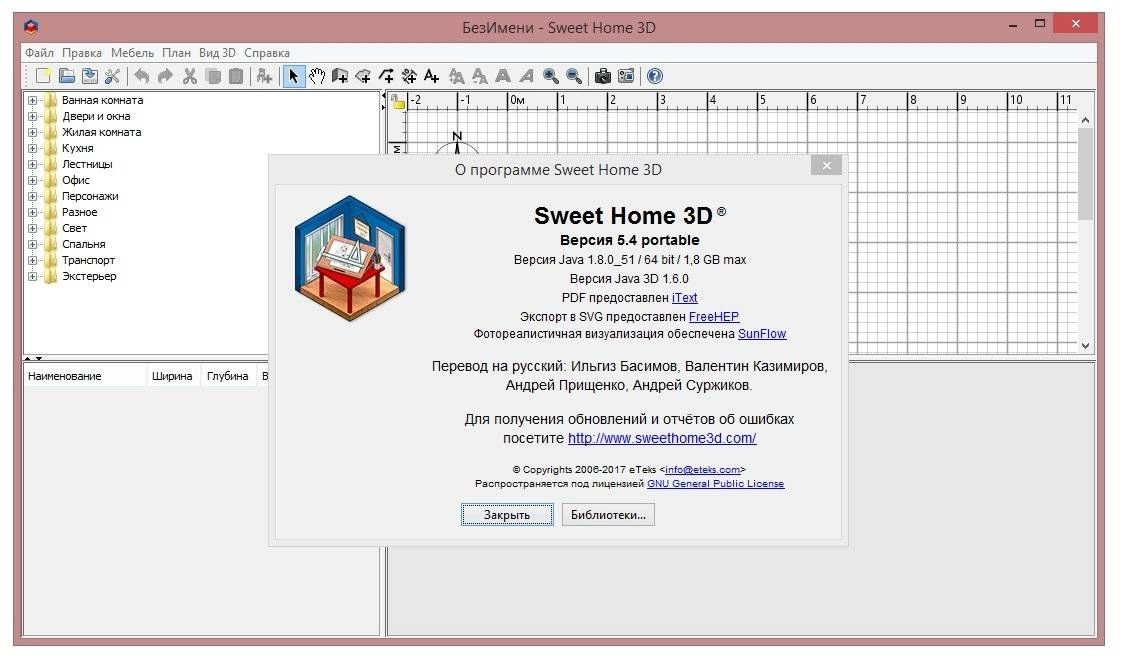
Task: Open preferences with wrench icon
Action: pyautogui.click(x=112, y=76)
